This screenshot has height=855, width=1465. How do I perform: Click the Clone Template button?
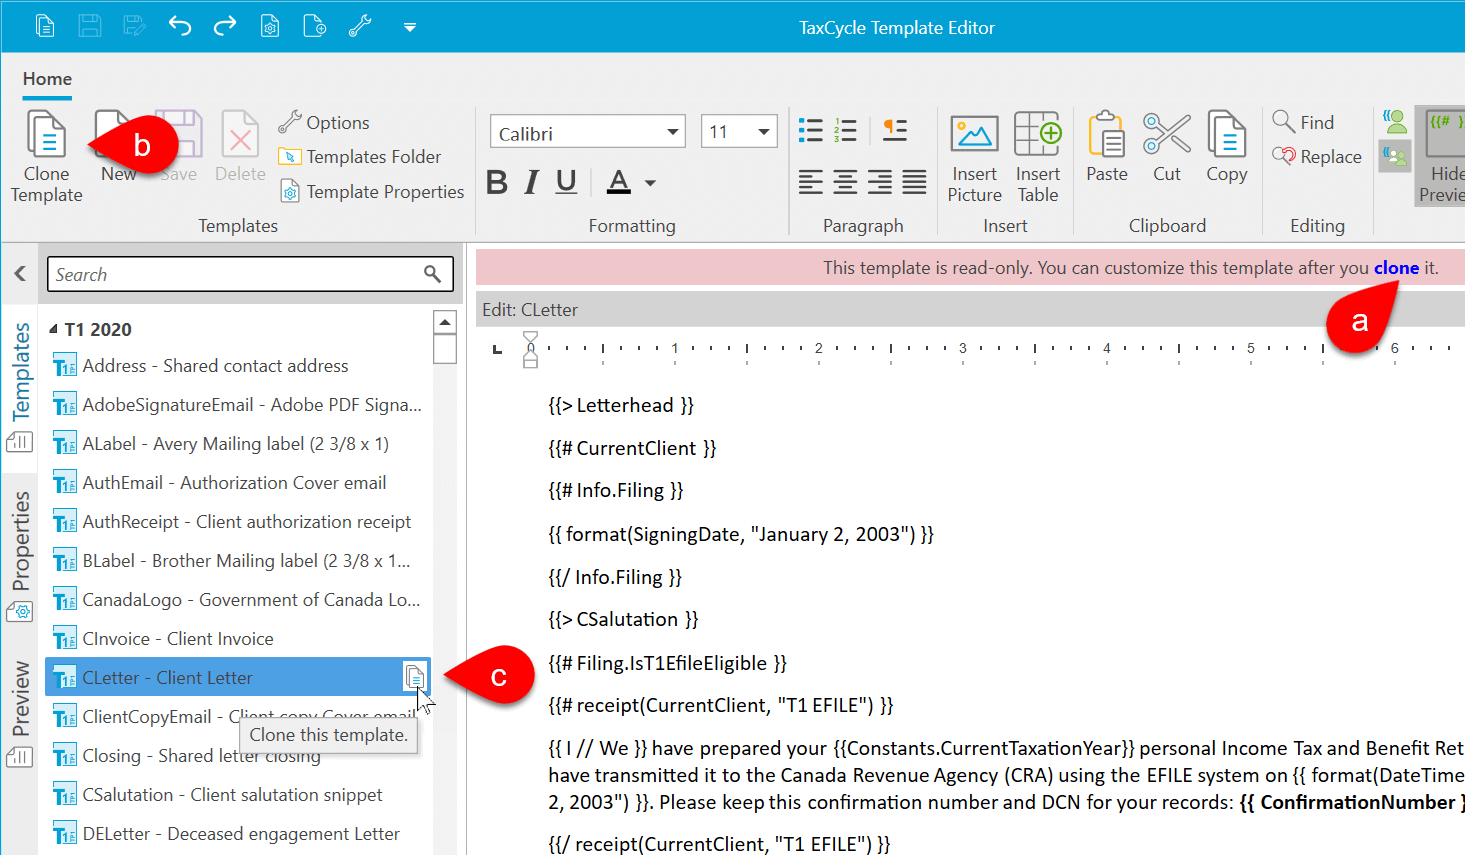[x=46, y=156]
